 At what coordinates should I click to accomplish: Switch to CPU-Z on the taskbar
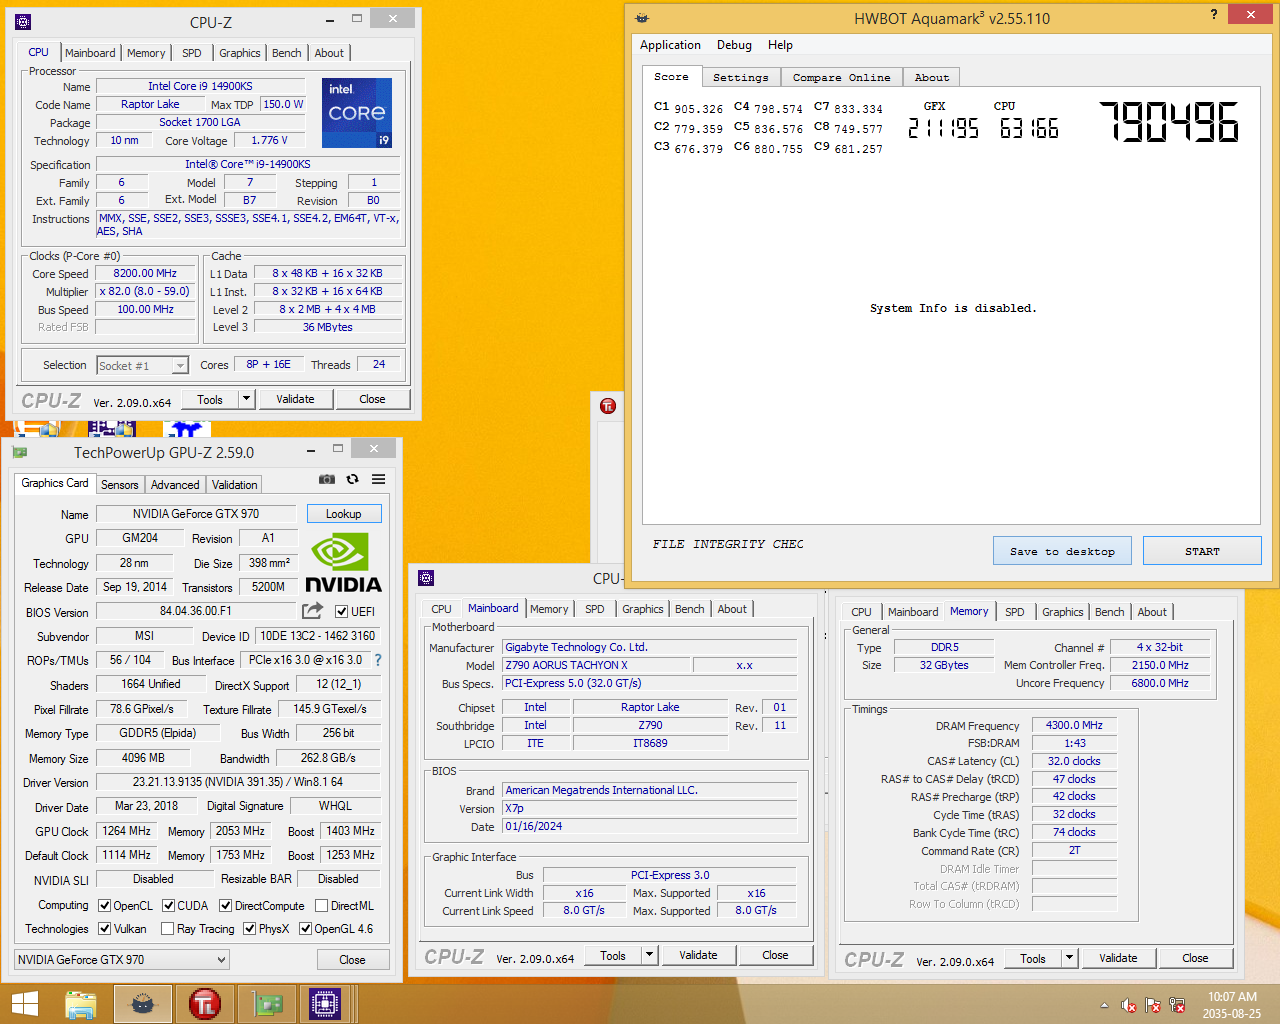(327, 1004)
